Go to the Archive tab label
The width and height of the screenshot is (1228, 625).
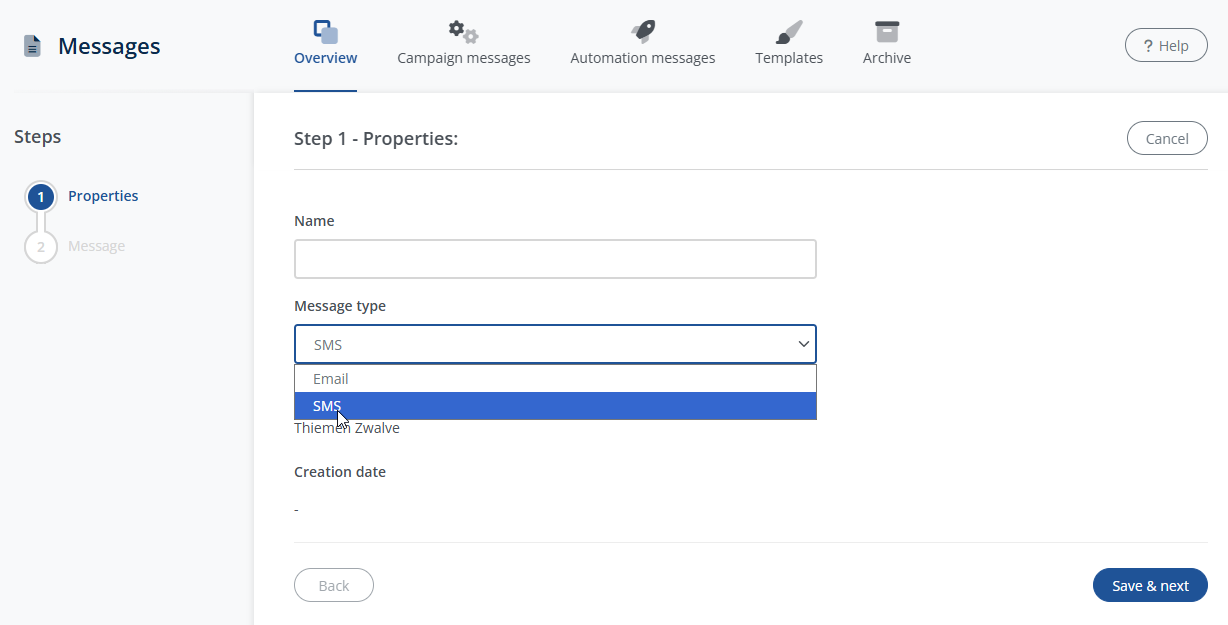pyautogui.click(x=886, y=58)
